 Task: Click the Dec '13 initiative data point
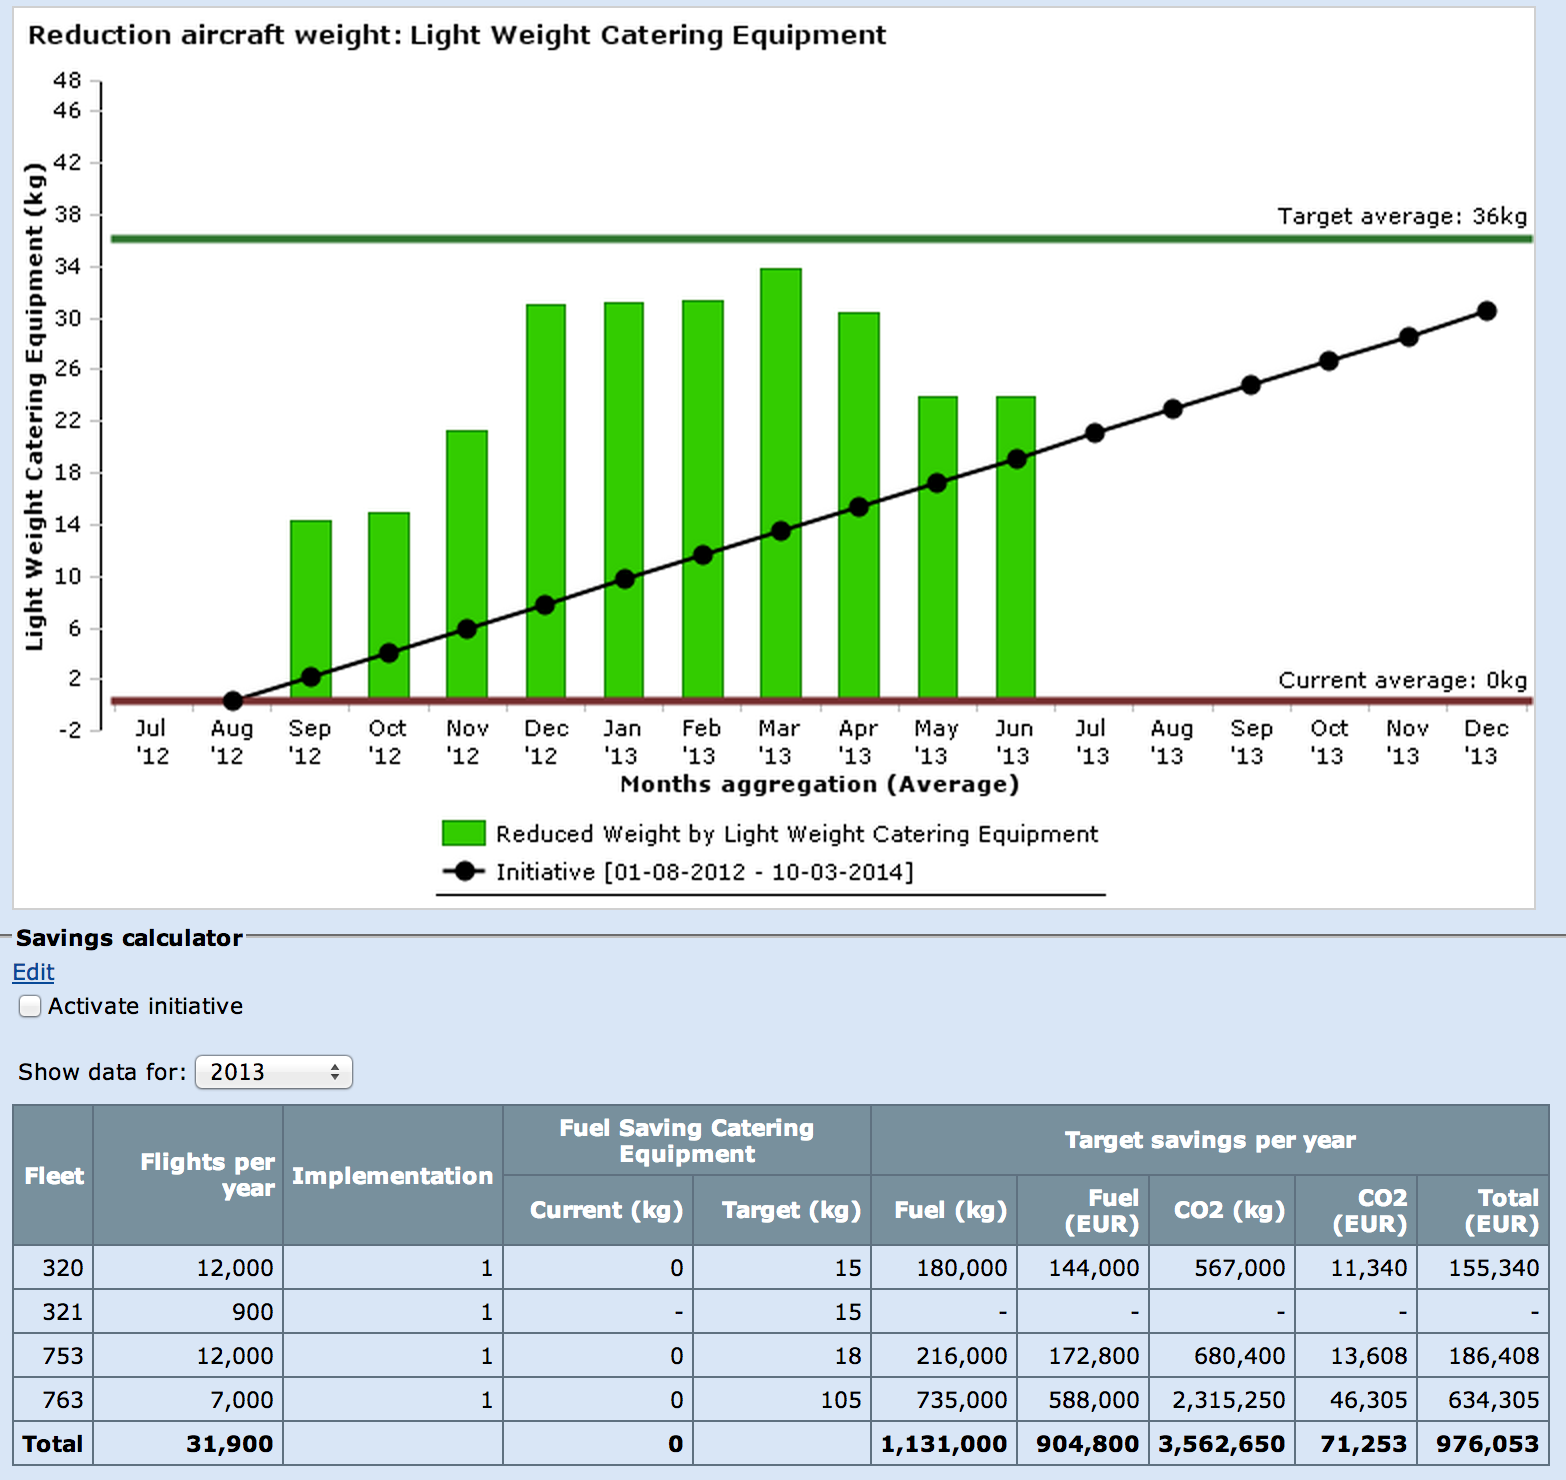pos(1486,311)
